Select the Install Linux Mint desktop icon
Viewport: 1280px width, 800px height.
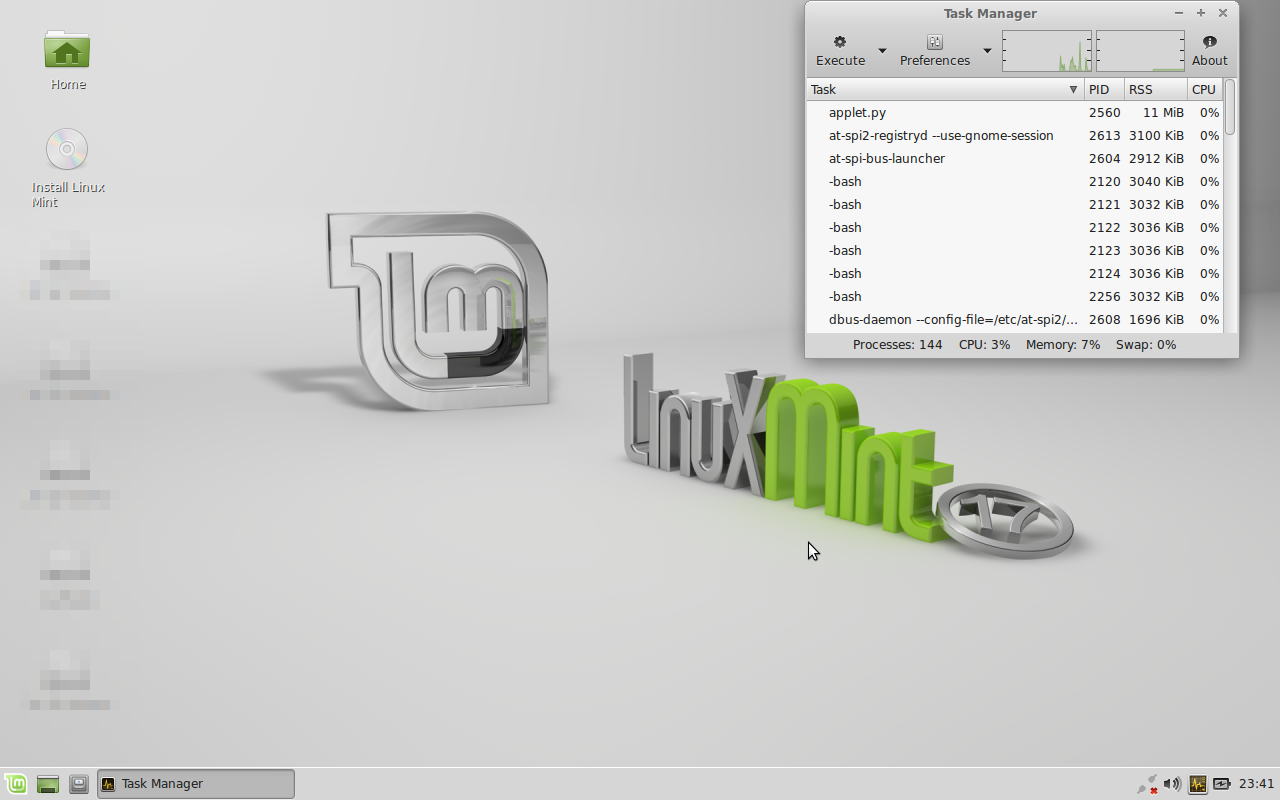[67, 168]
